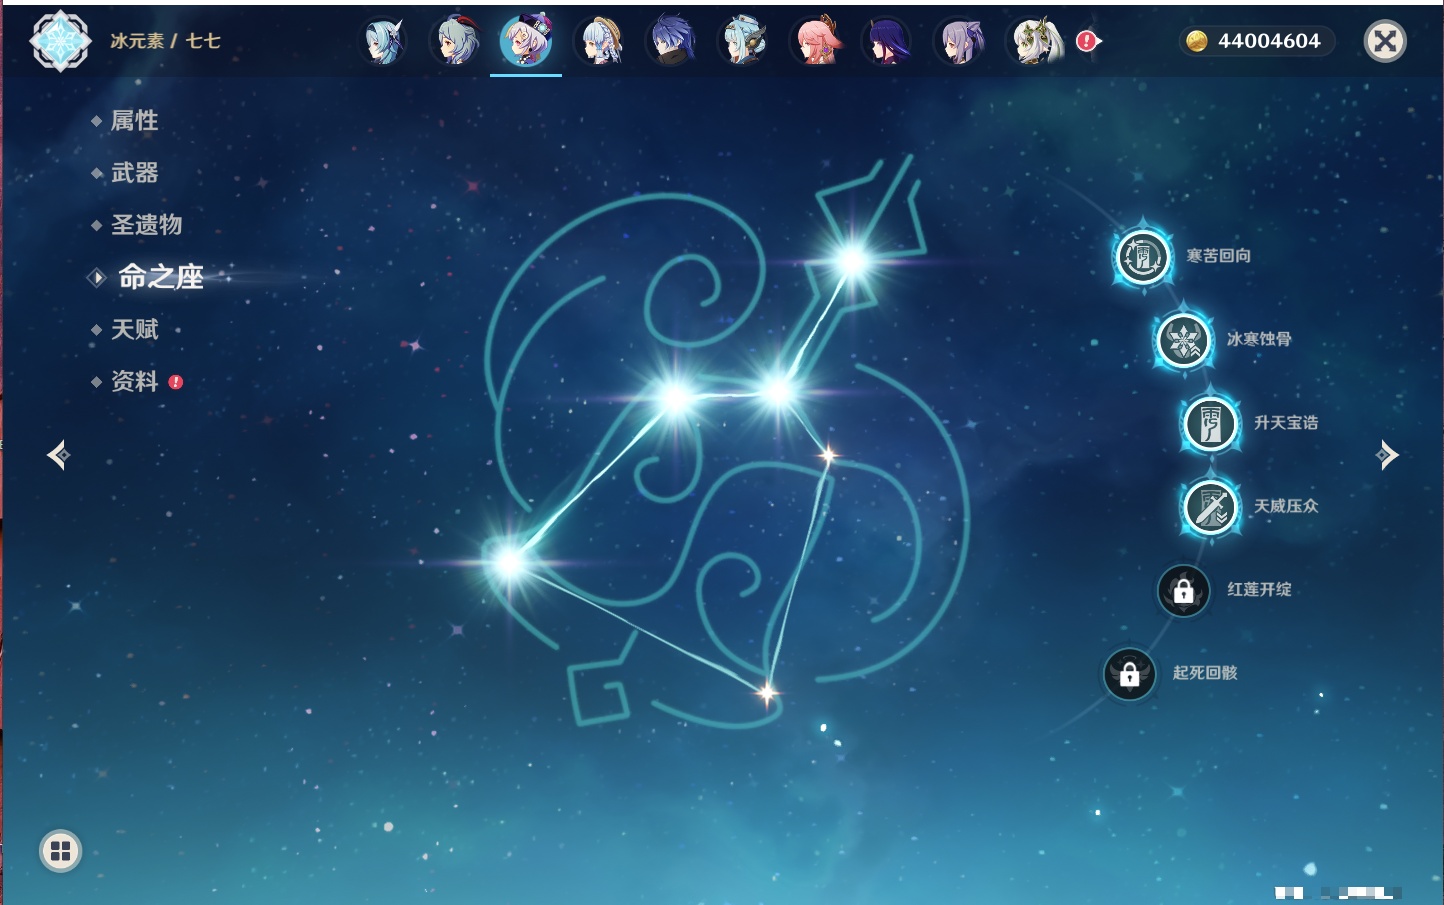This screenshot has height=905, width=1444.
Task: Pick the portrait with white cap and winged earpiece
Action: coord(743,42)
